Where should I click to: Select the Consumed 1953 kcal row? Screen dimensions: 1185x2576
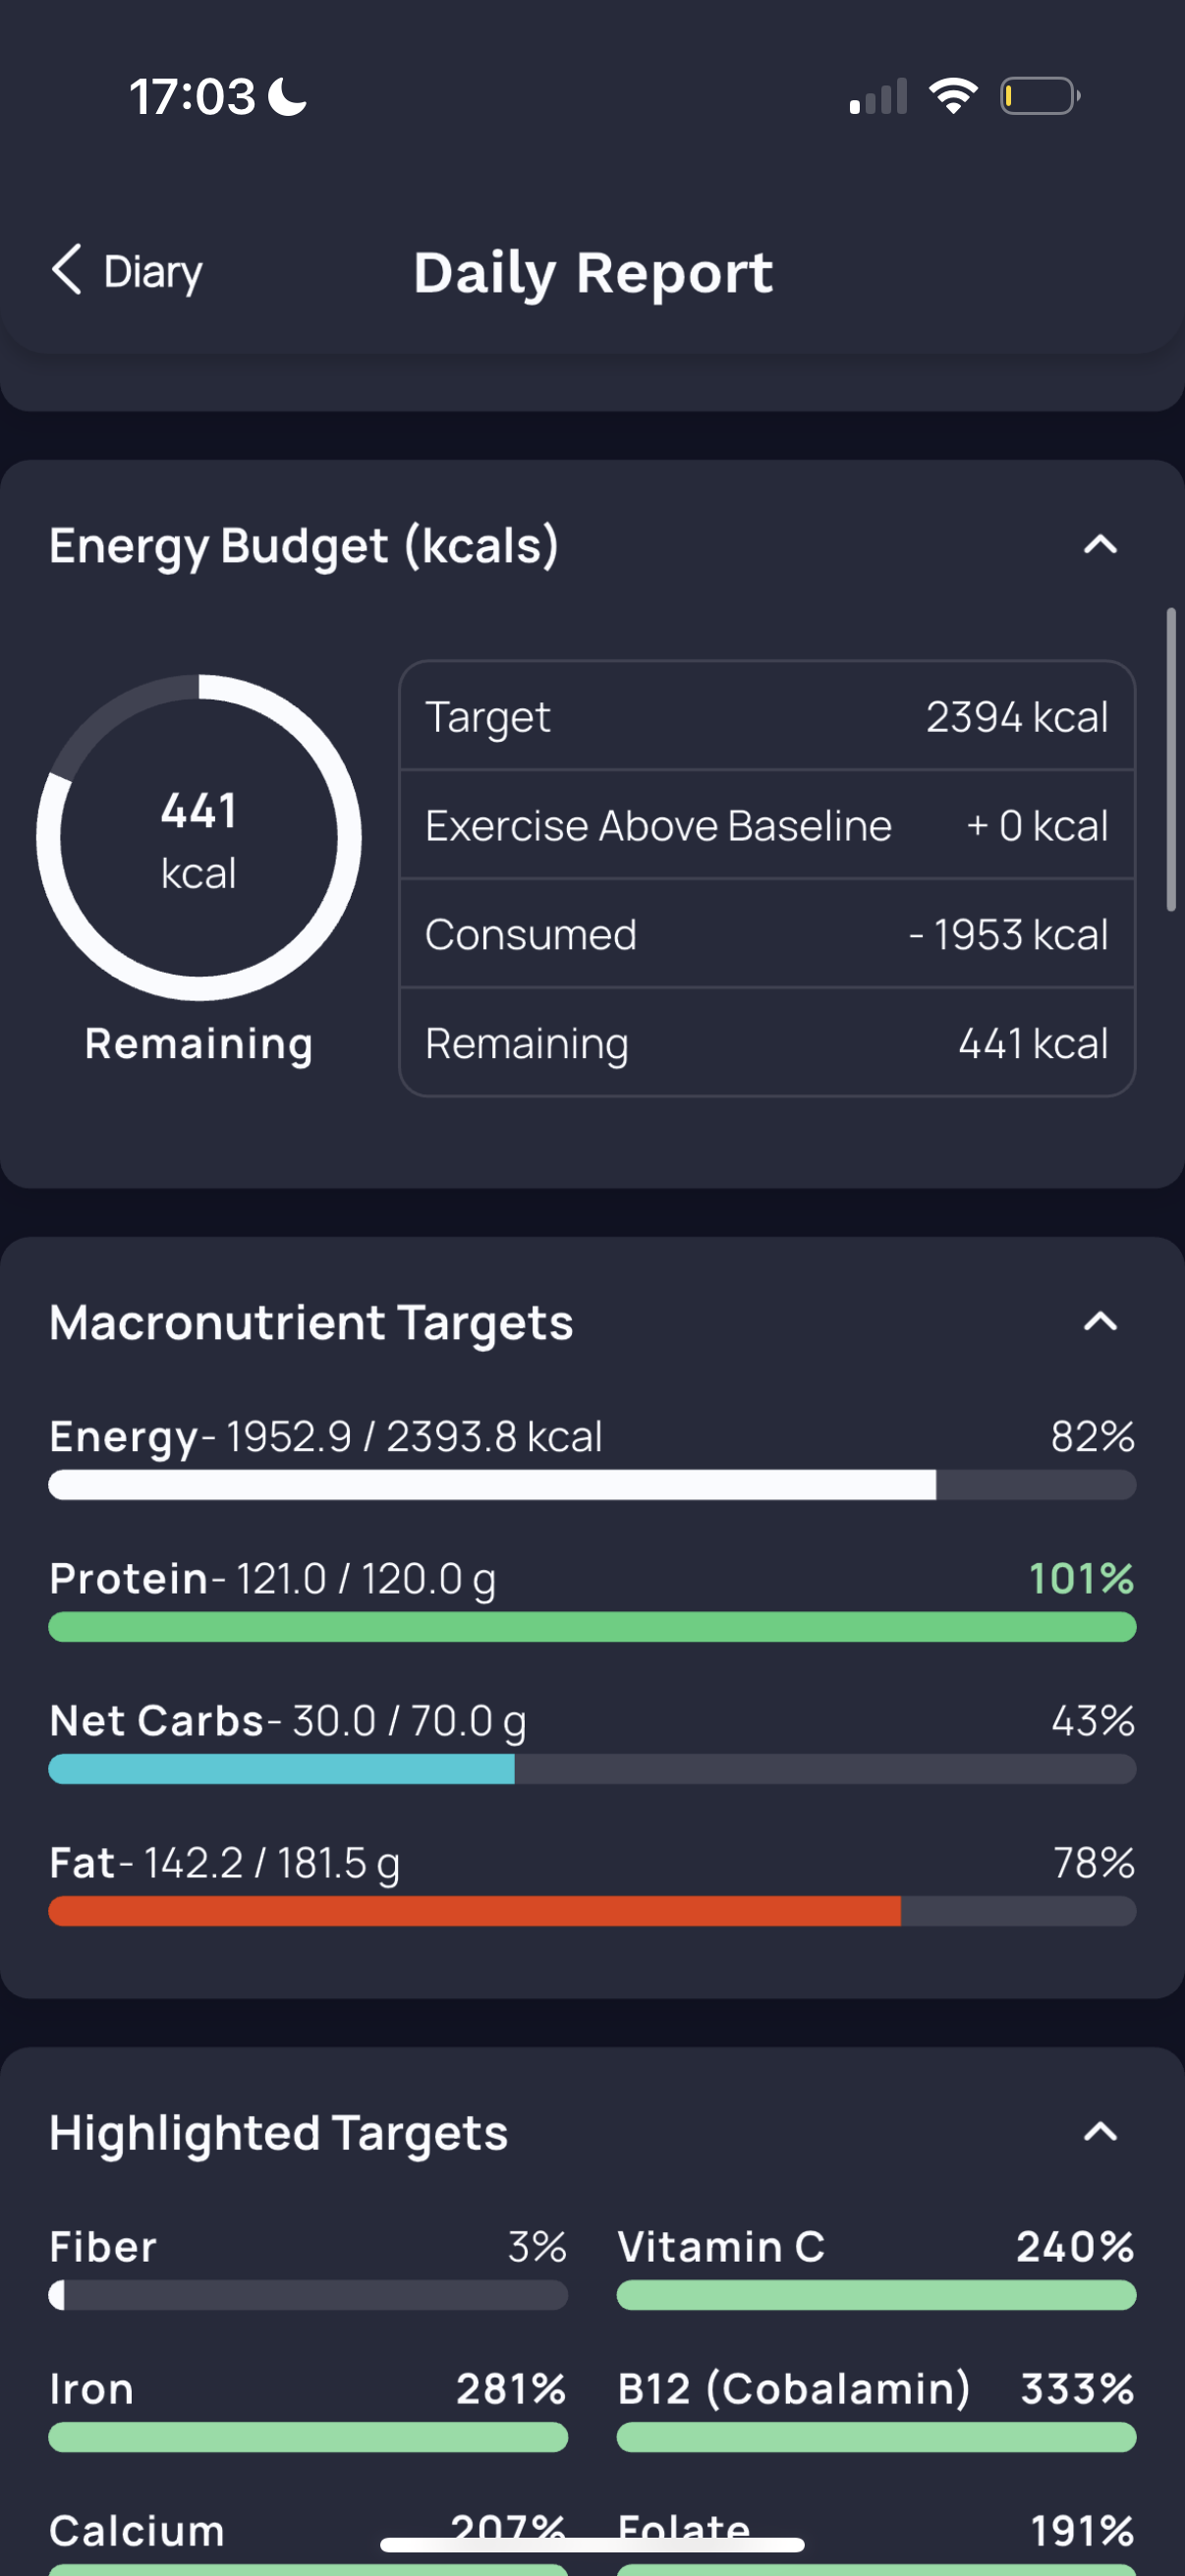[x=767, y=934]
